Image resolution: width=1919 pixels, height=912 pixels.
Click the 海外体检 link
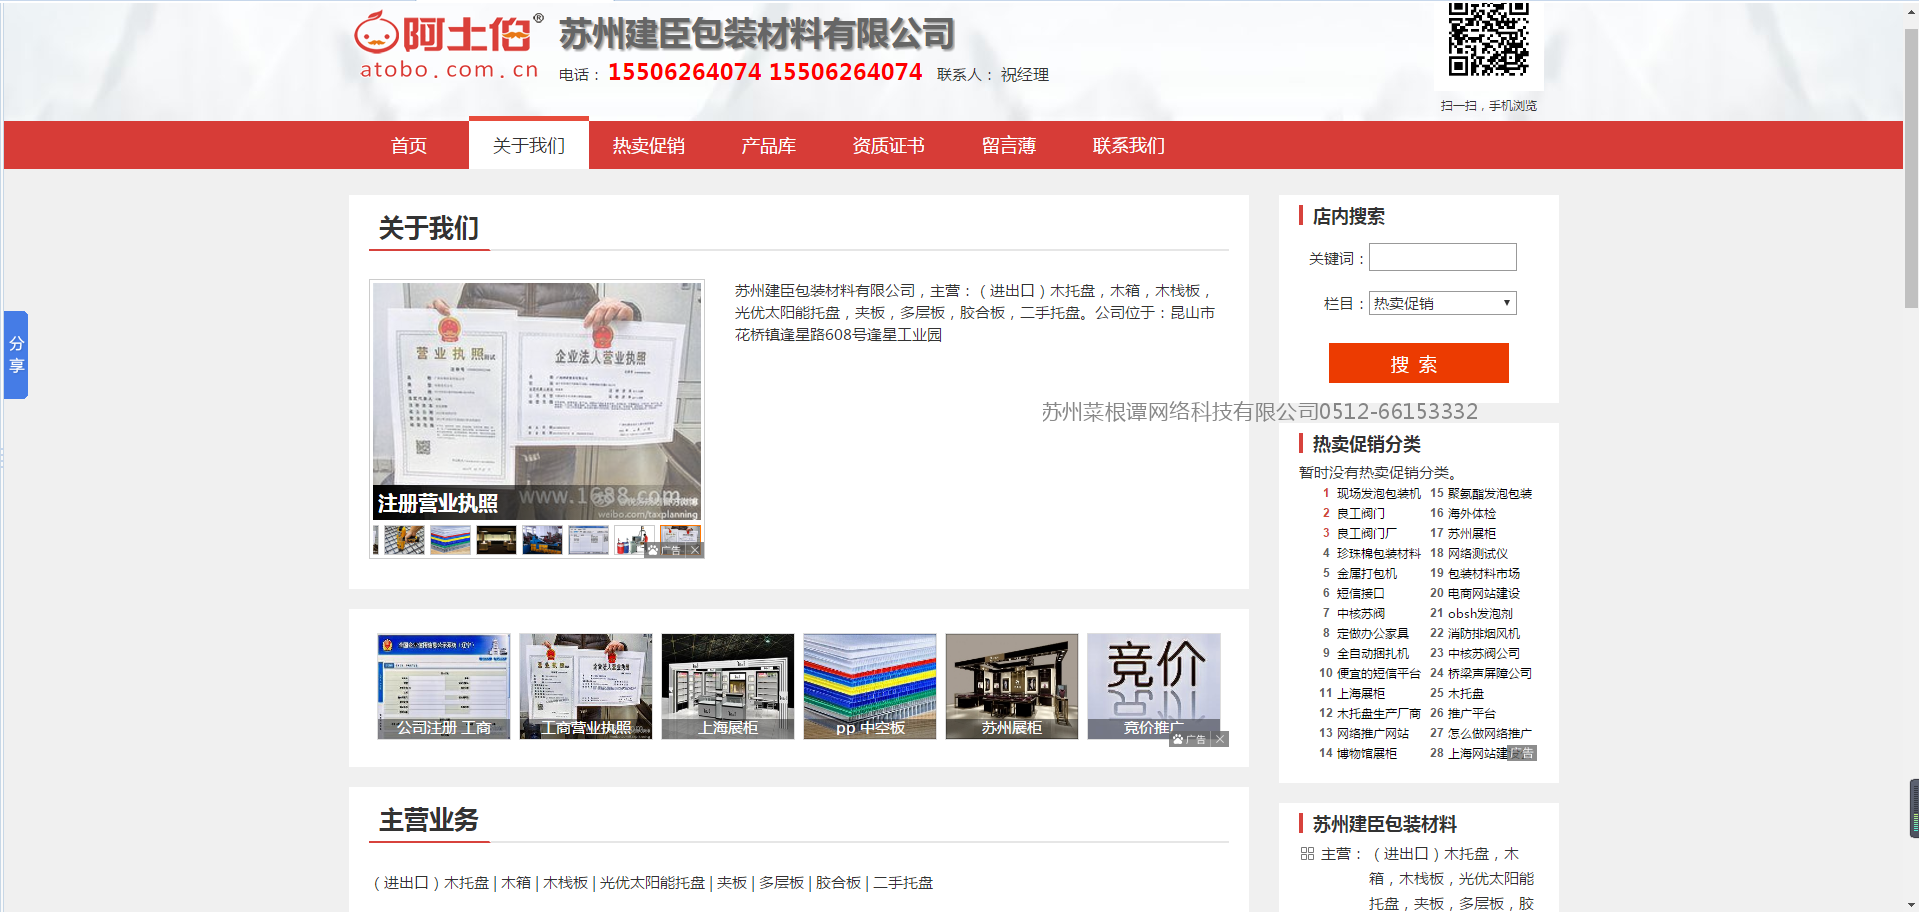pos(1472,513)
